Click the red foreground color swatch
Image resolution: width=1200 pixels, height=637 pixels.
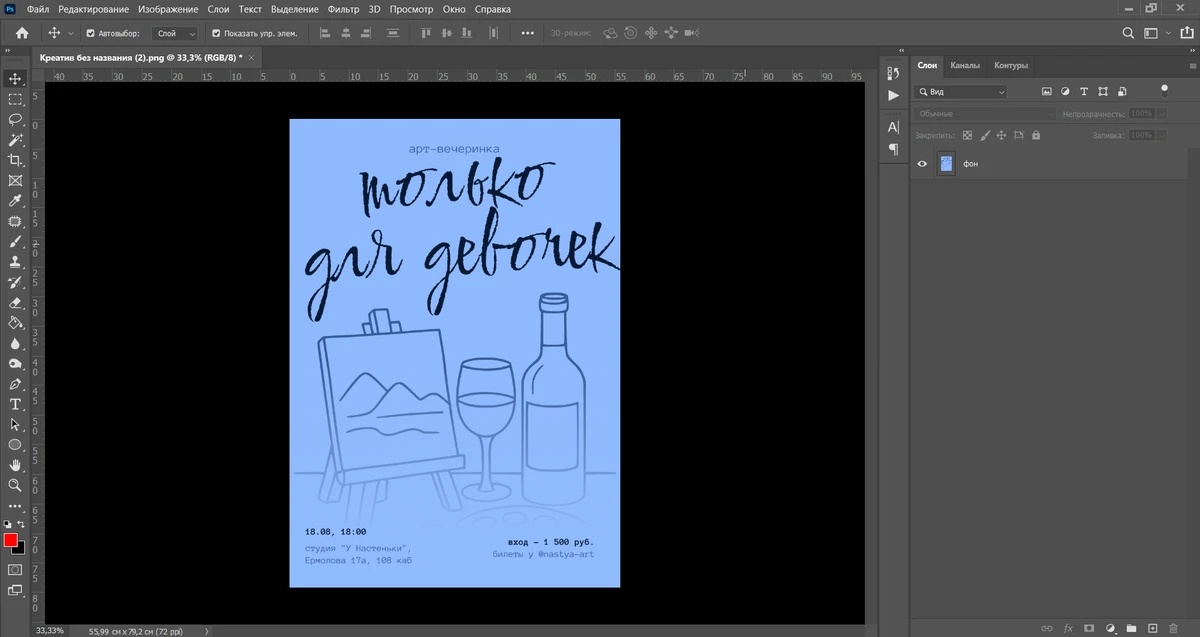tap(11, 540)
